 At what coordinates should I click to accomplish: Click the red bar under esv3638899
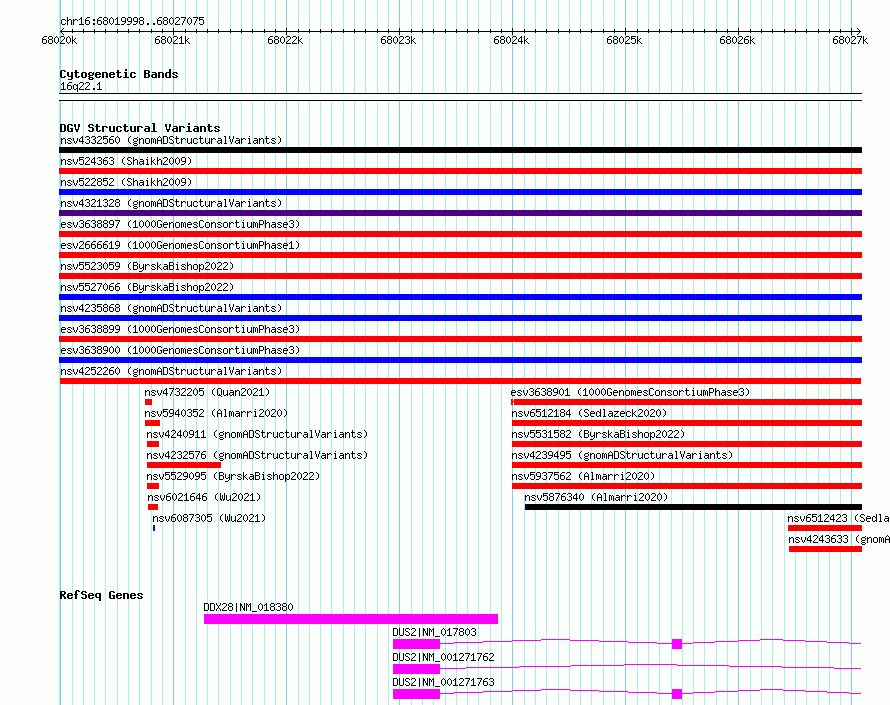click(x=460, y=339)
